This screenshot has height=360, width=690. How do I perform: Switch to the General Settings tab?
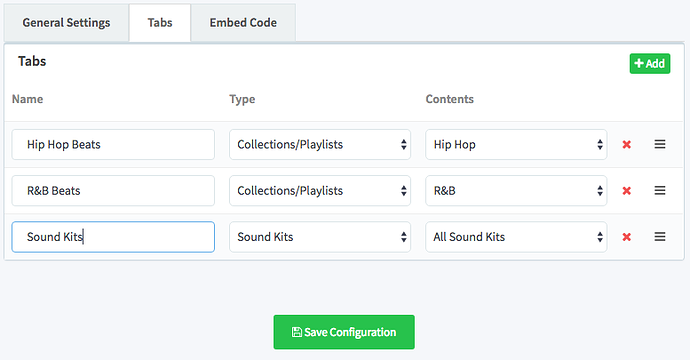point(66,23)
